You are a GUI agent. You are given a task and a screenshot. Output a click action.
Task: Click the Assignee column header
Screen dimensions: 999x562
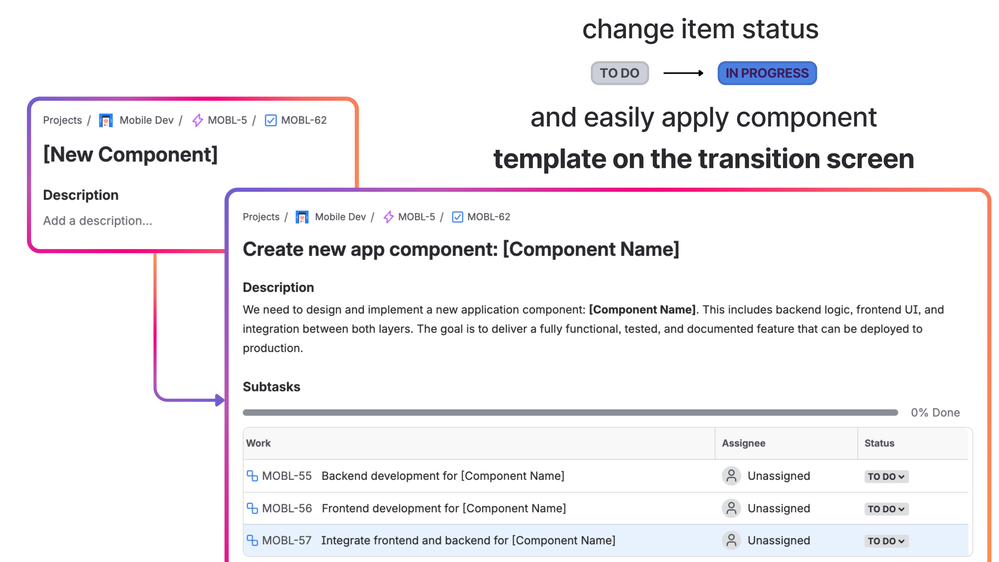click(x=743, y=443)
